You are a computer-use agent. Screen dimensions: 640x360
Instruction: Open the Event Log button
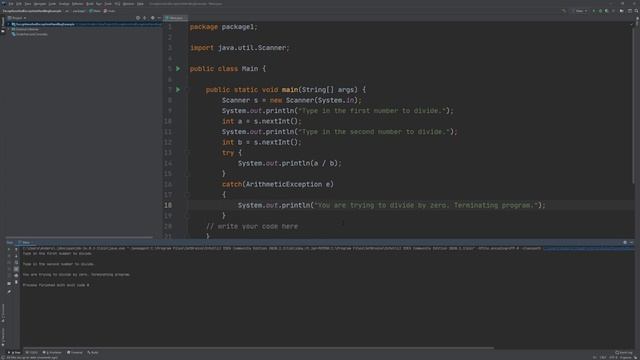pyautogui.click(x=624, y=352)
